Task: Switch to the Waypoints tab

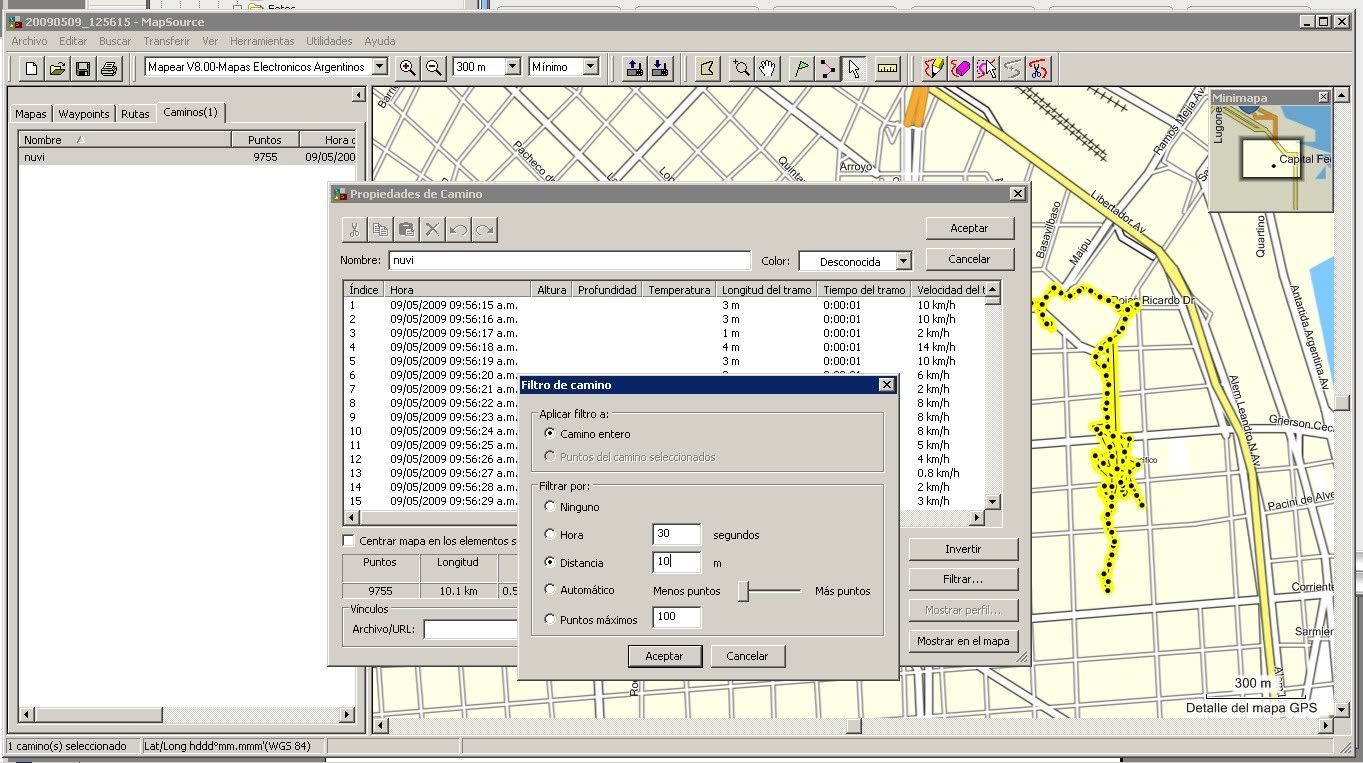Action: click(x=84, y=114)
